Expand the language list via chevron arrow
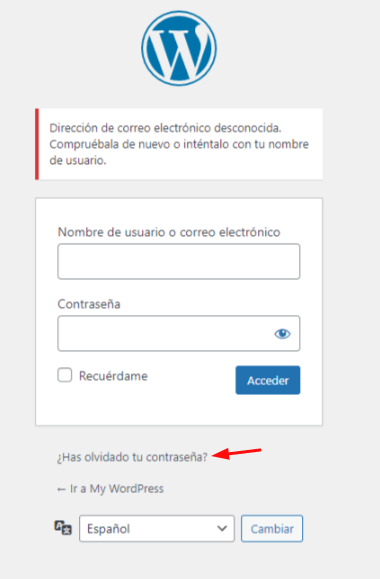Viewport: 380px width, 579px height. click(222, 528)
